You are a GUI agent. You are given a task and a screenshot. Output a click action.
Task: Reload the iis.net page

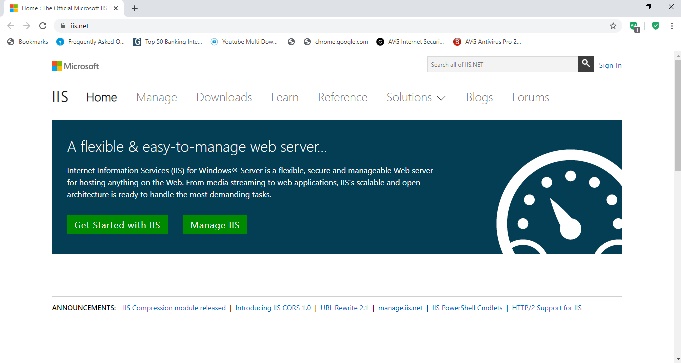tap(43, 26)
